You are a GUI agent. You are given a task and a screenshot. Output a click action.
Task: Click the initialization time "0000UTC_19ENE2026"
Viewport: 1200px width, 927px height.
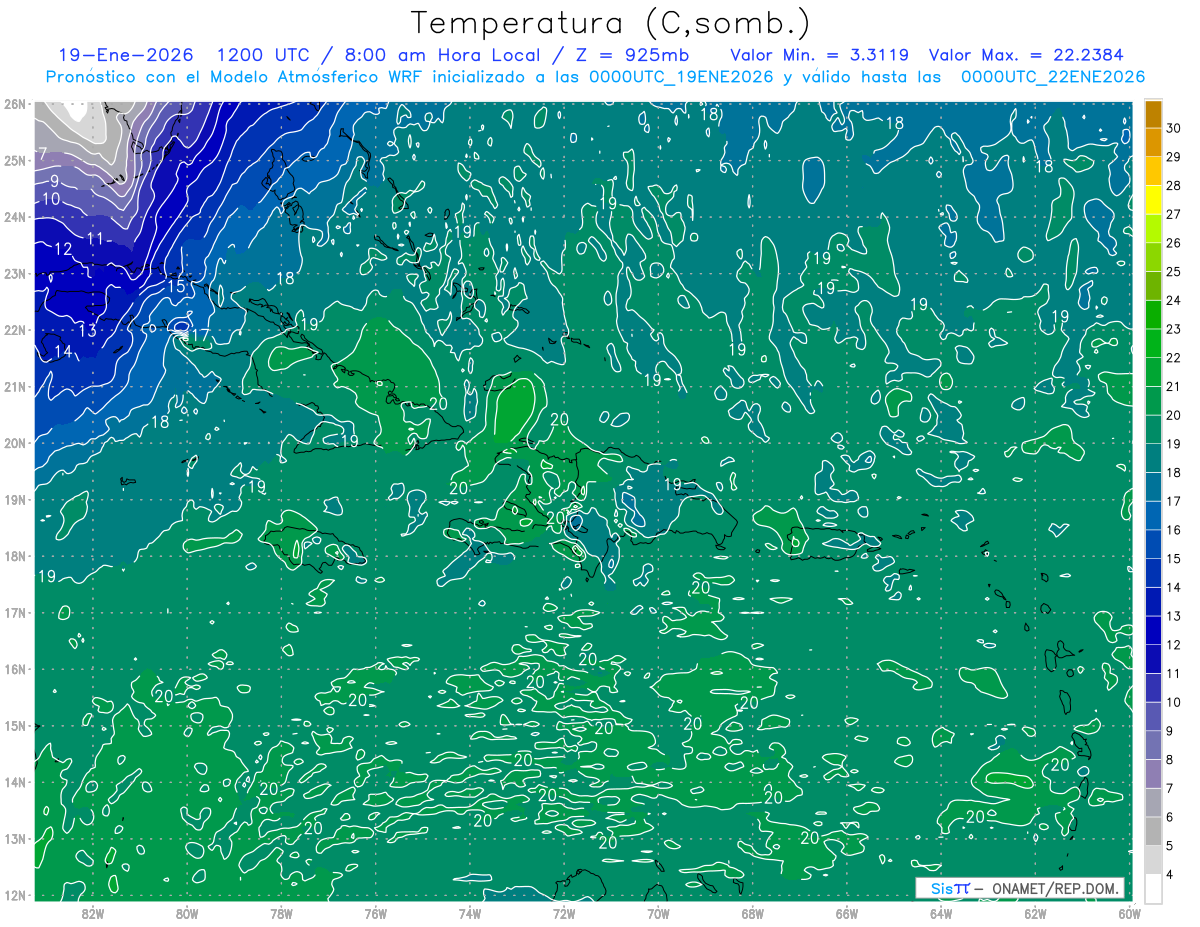click(x=681, y=77)
